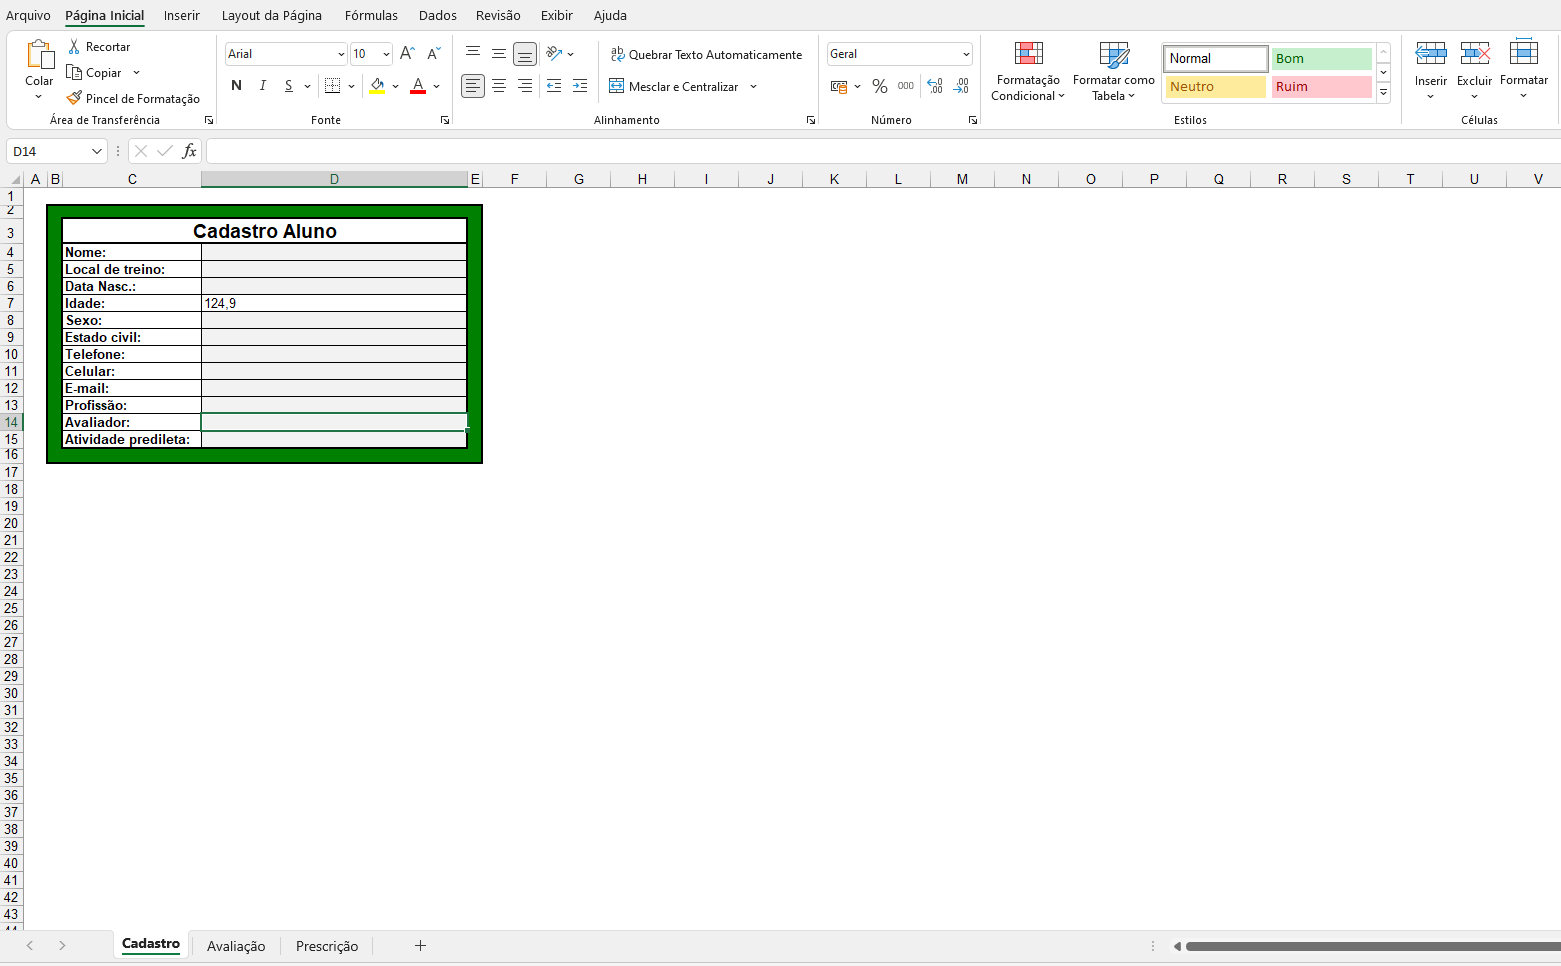The width and height of the screenshot is (1561, 966).
Task: Toggle italic (I) formatting
Action: (262, 86)
